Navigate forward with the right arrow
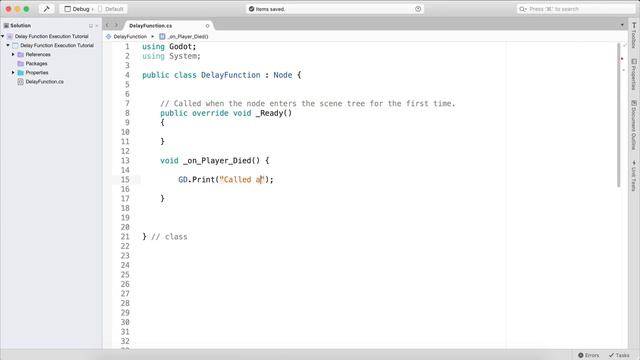 116,25
